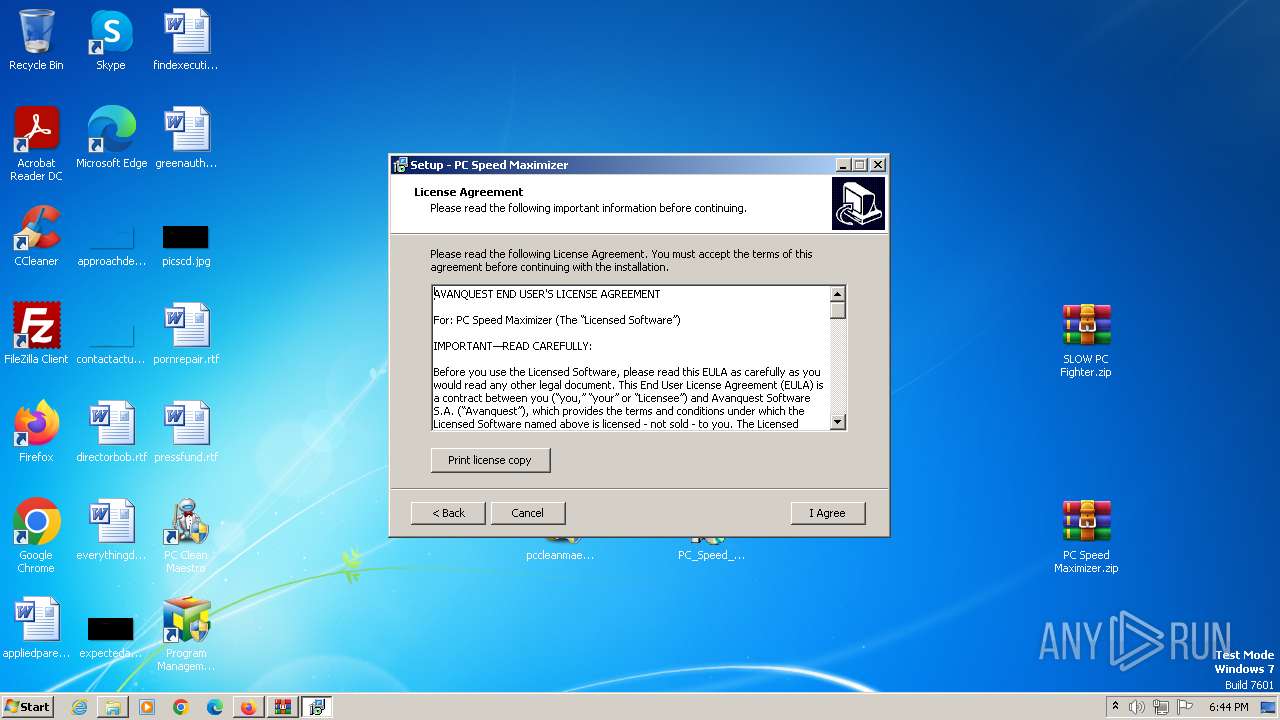The image size is (1280, 720).
Task: Select the Acrobat Reader DC shortcut
Action: [36, 144]
